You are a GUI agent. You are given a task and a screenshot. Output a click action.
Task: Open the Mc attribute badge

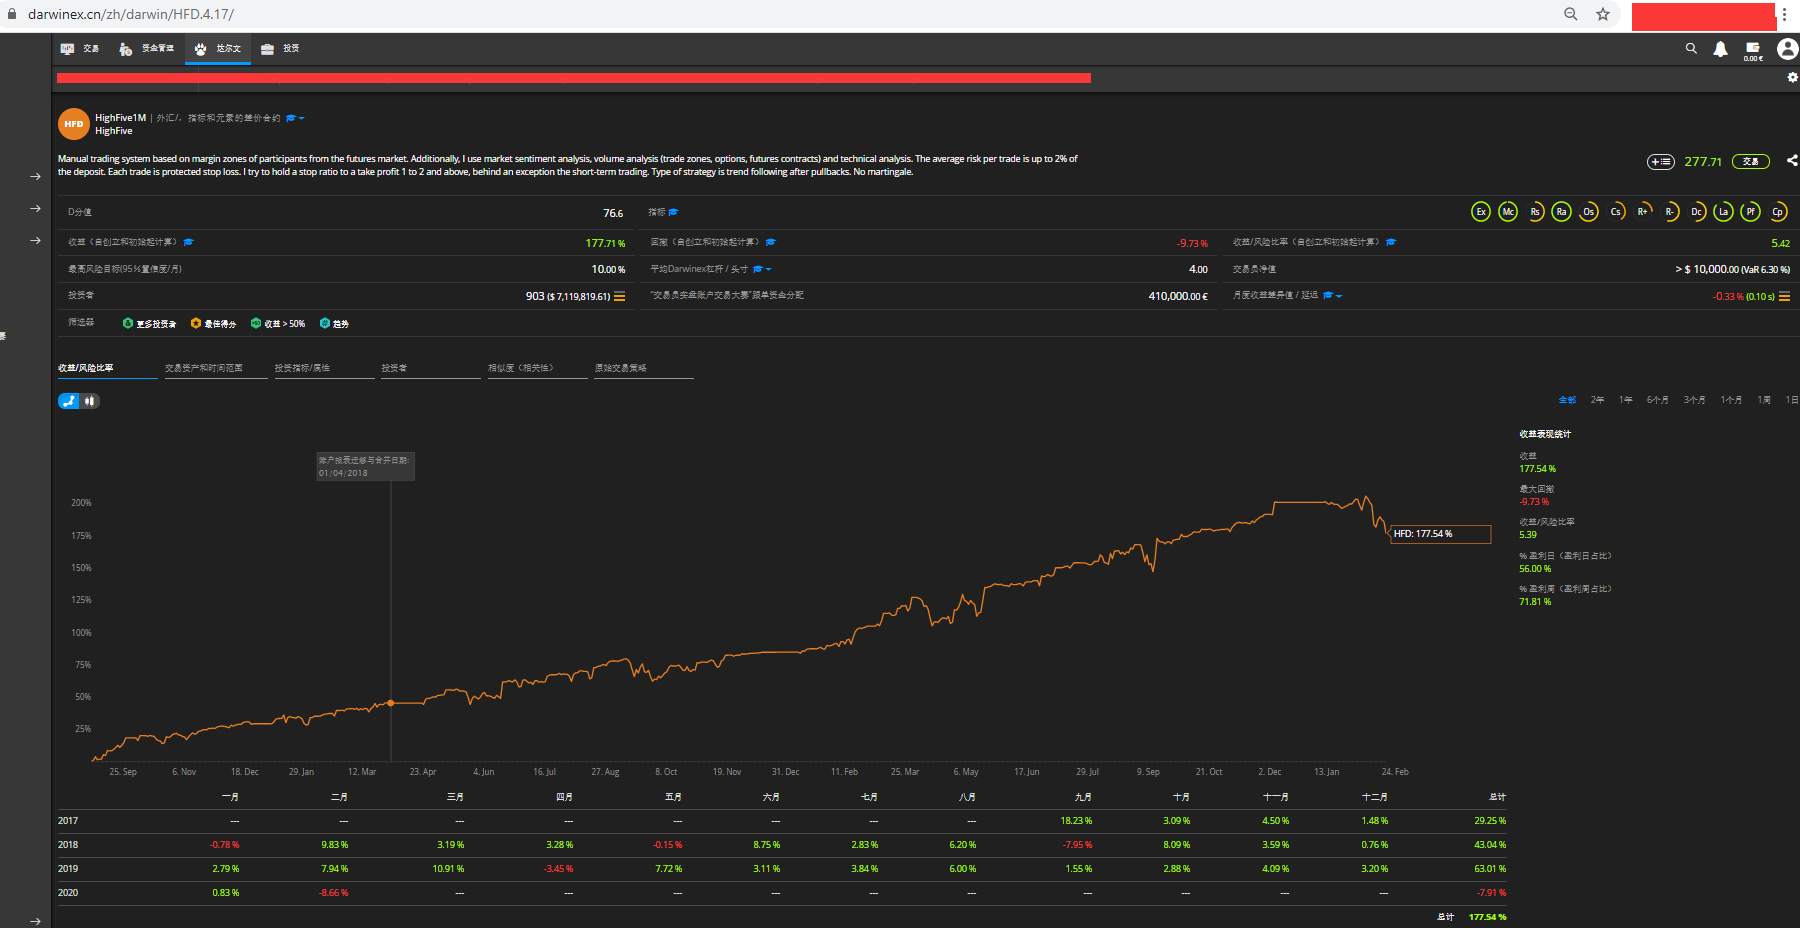tap(1508, 211)
